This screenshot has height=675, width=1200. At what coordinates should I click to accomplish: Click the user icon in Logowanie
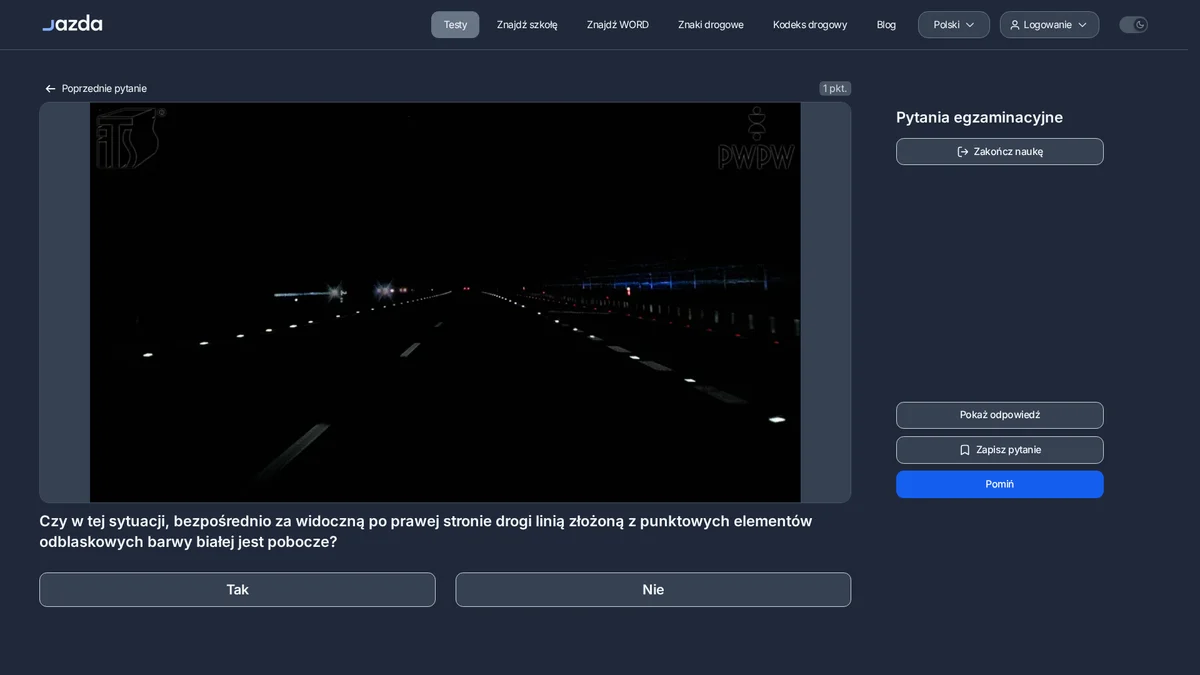pyautogui.click(x=1015, y=25)
